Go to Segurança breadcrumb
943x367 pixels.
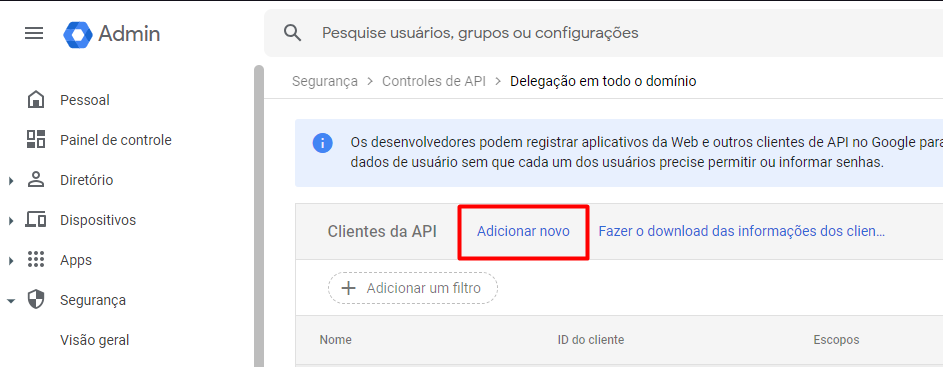(325, 81)
